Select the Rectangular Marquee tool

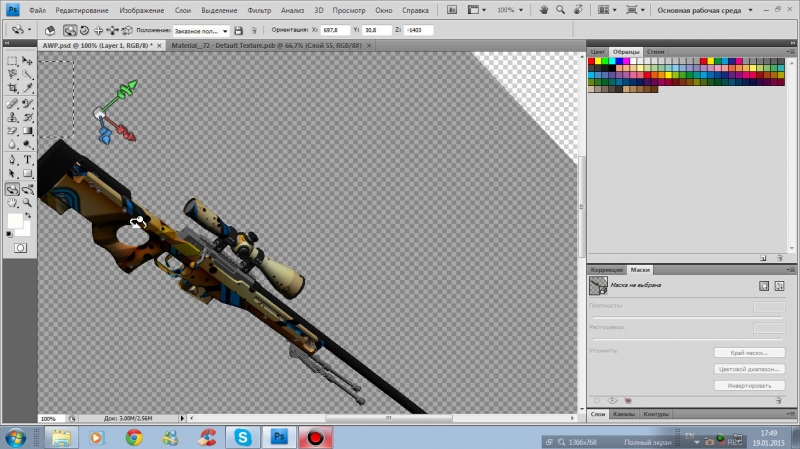(12, 61)
